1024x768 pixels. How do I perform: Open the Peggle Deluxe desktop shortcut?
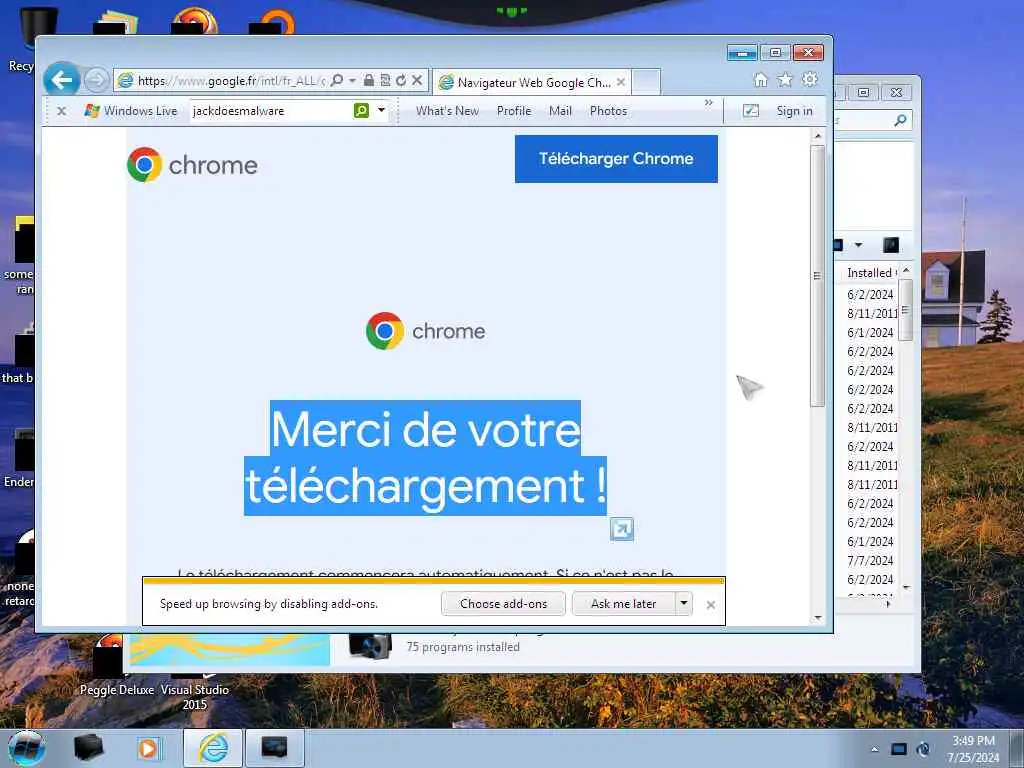pos(116,665)
